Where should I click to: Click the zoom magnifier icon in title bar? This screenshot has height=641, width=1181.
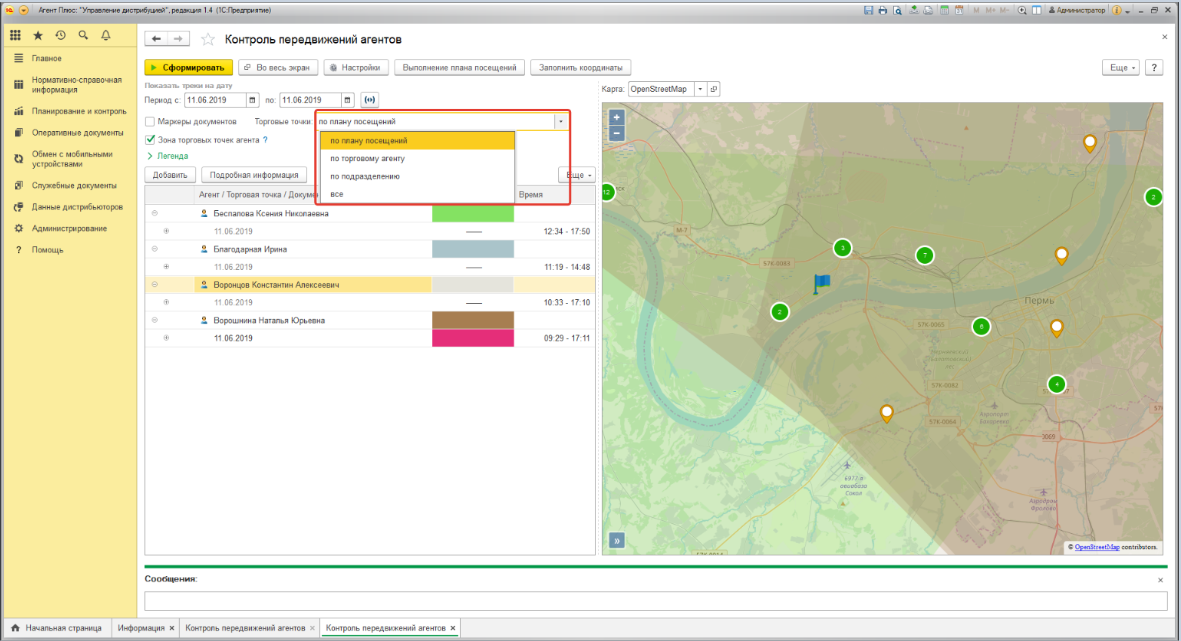point(1022,11)
